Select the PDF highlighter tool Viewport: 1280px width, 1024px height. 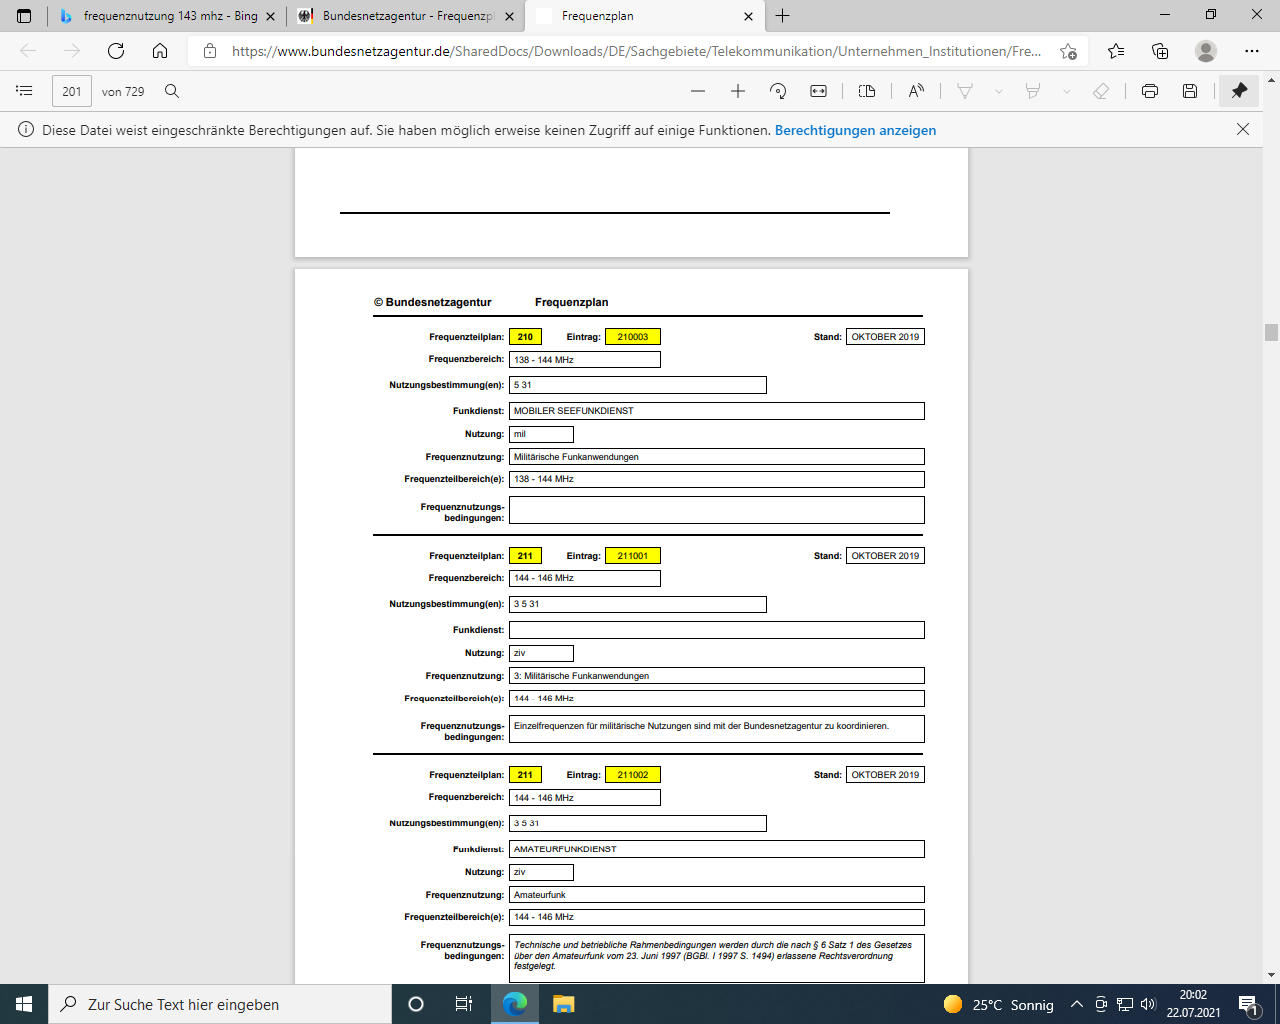click(x=1033, y=91)
